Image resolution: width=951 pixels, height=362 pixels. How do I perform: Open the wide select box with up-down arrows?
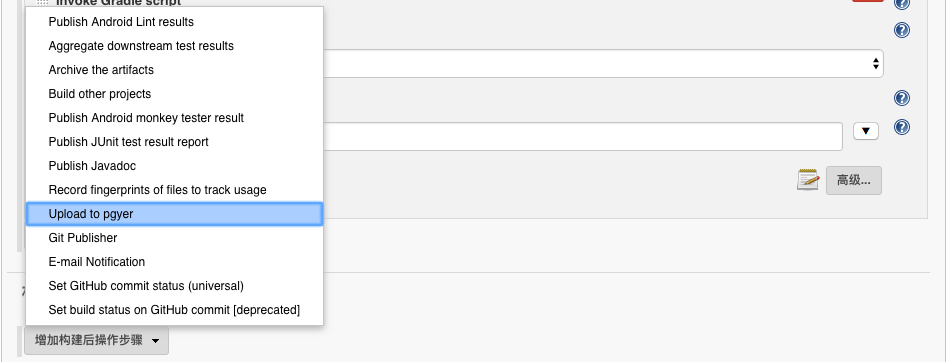pyautogui.click(x=603, y=64)
